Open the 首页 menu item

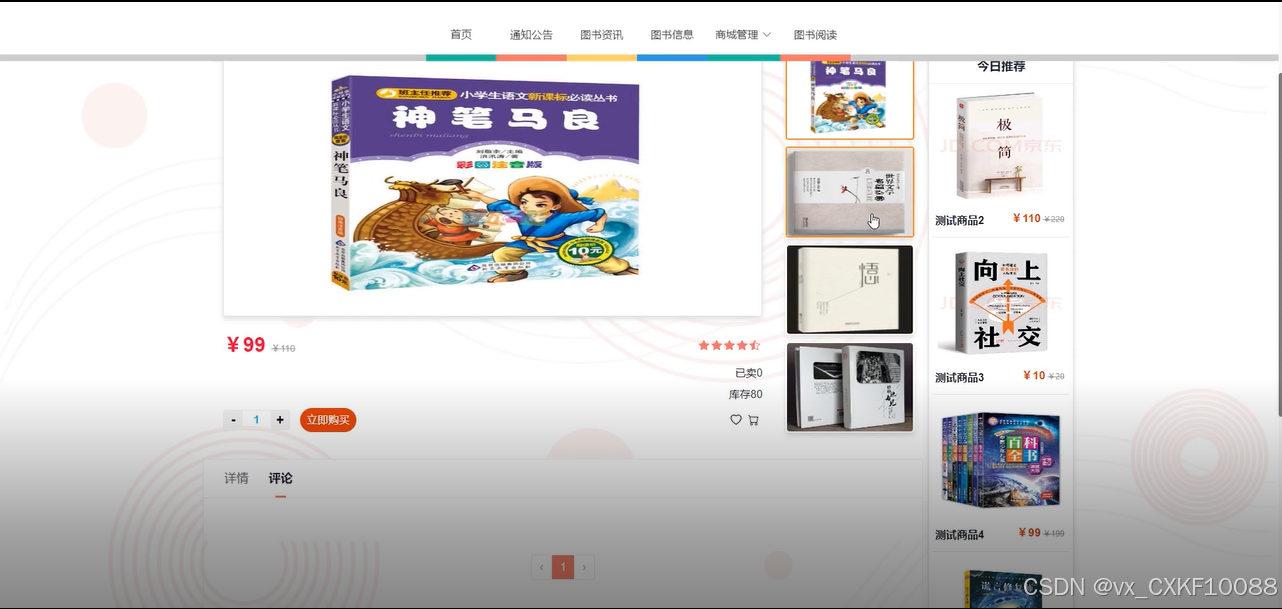click(x=461, y=34)
